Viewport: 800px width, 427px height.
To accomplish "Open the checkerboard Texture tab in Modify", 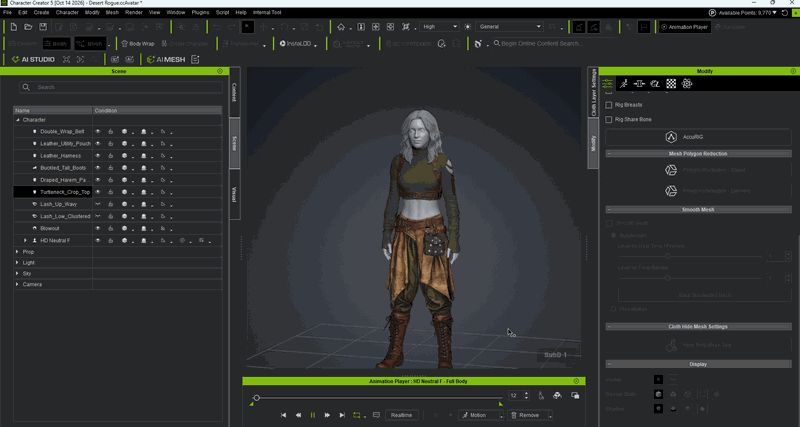I will [671, 84].
